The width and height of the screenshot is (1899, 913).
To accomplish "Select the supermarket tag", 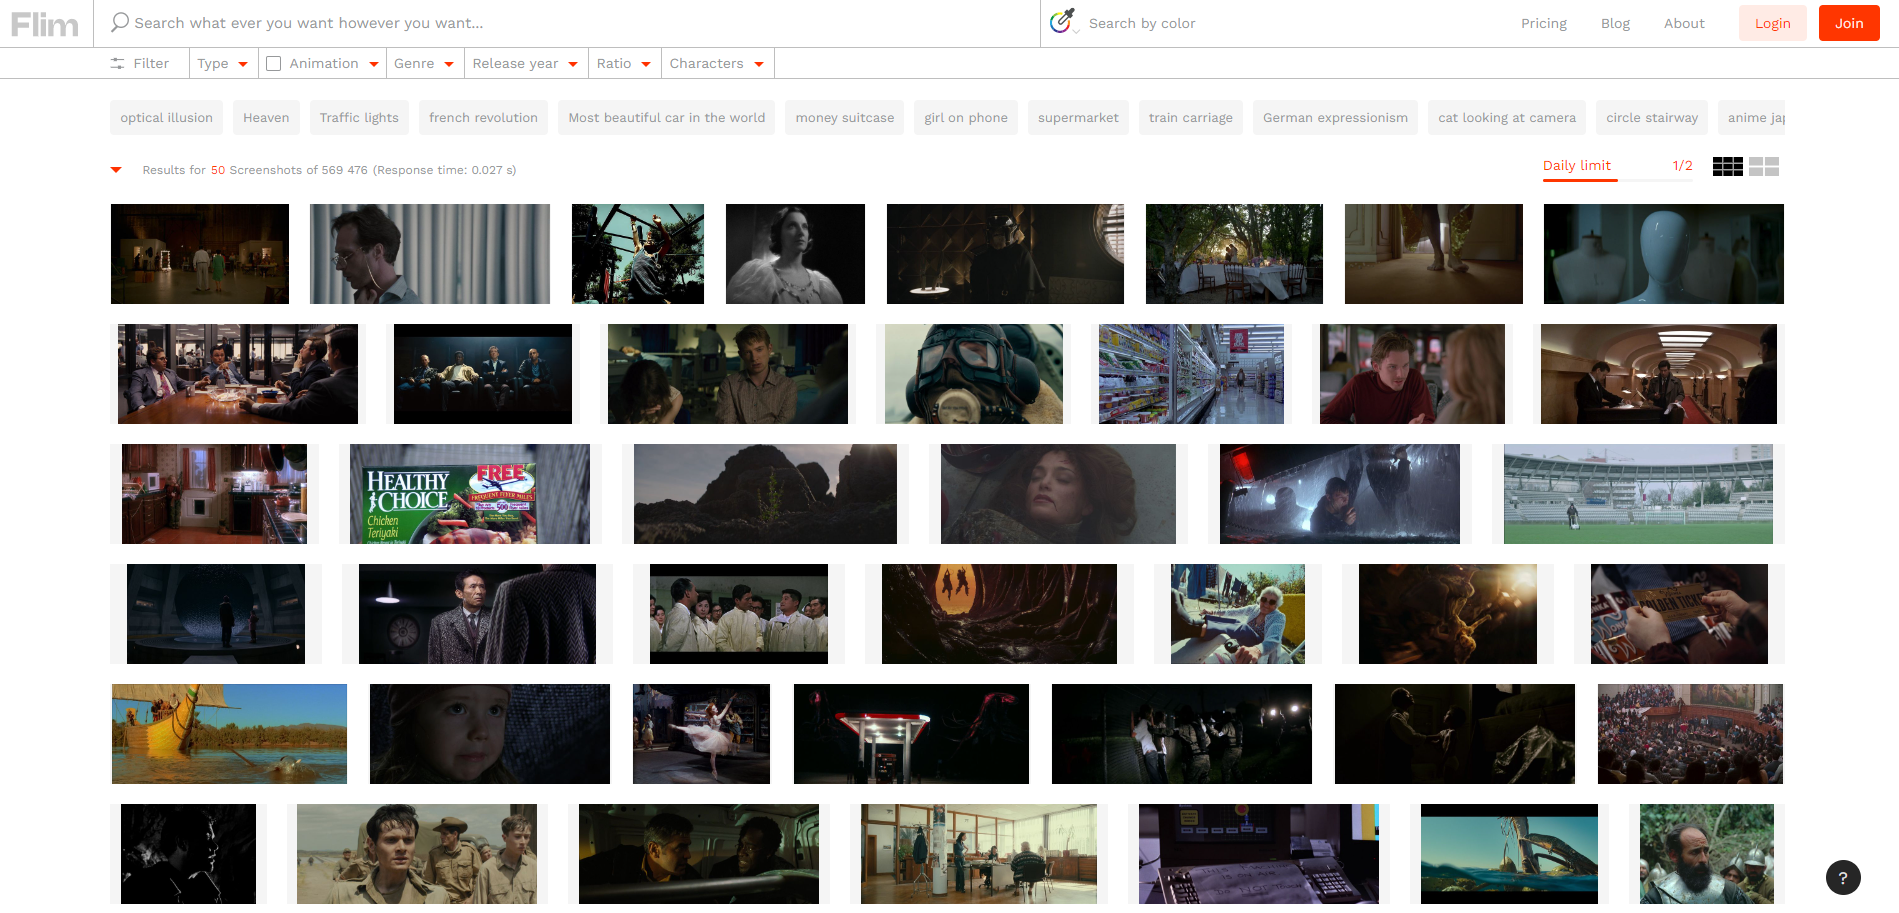I will click(1078, 117).
